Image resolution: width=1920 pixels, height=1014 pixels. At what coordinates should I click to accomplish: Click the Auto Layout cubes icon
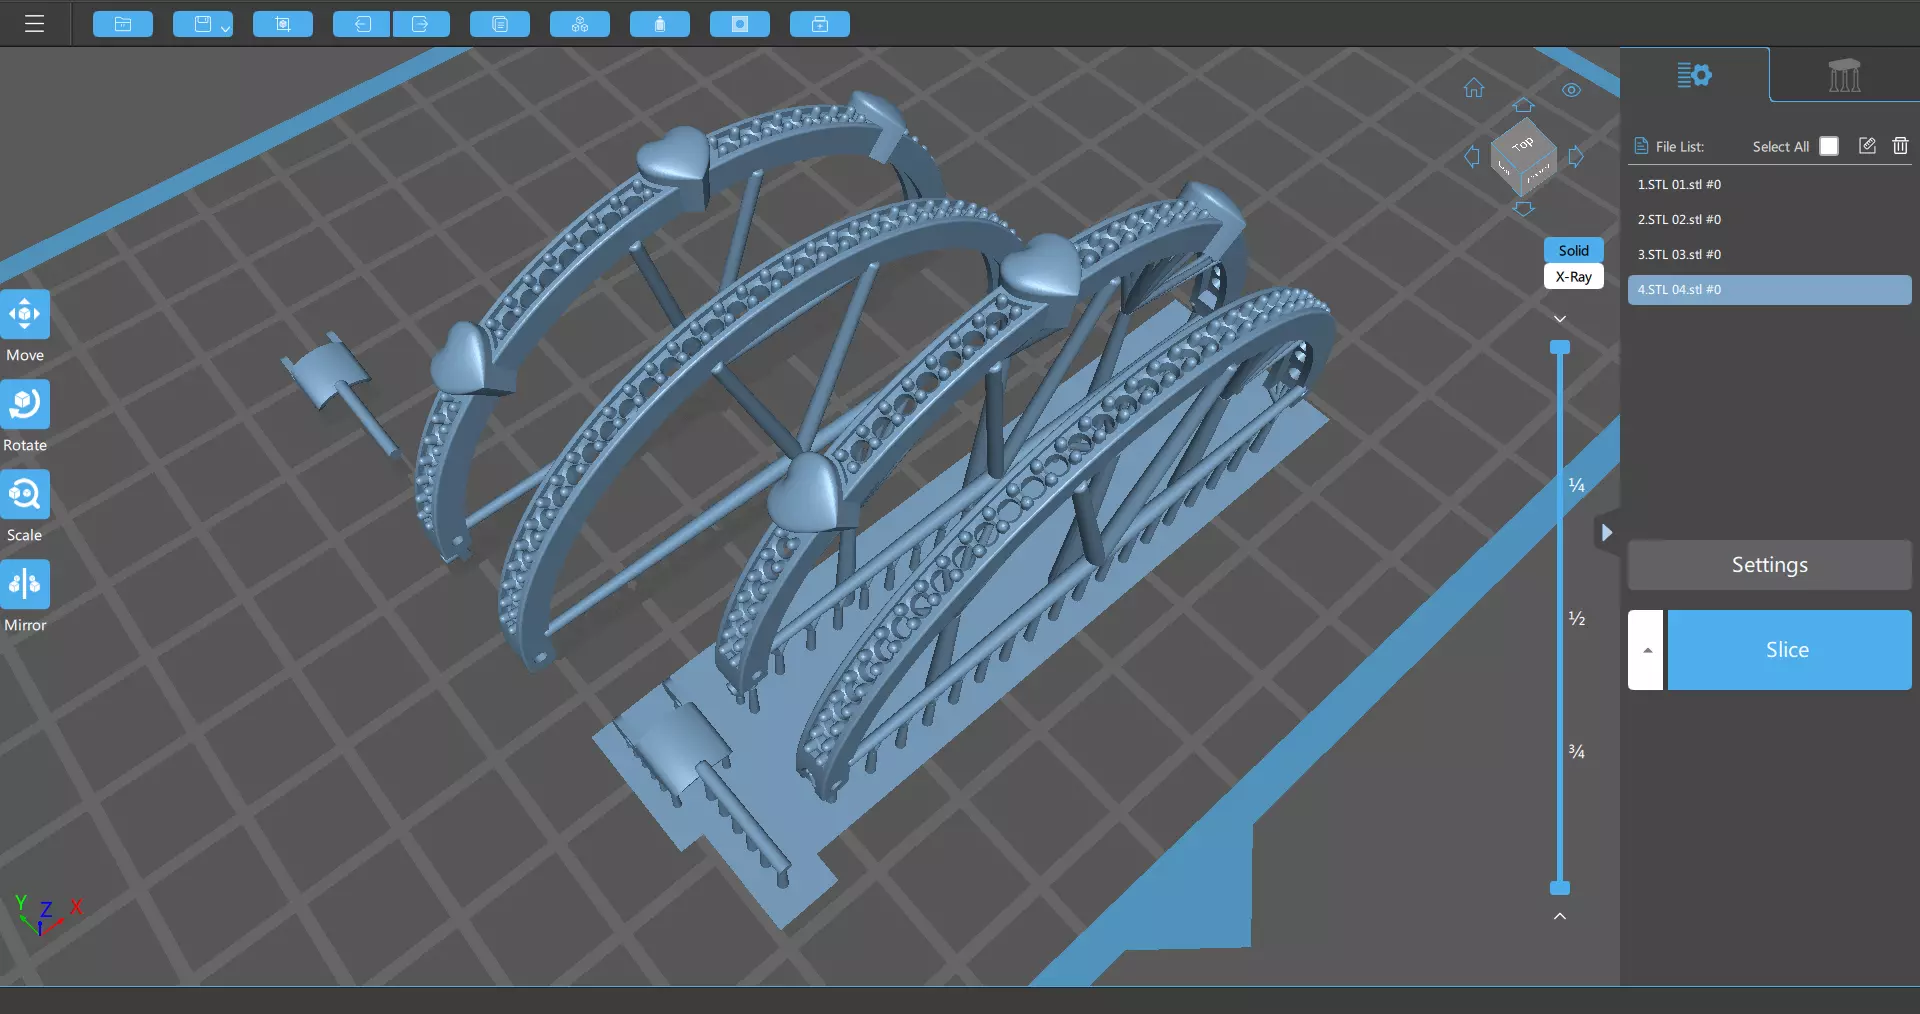point(580,24)
